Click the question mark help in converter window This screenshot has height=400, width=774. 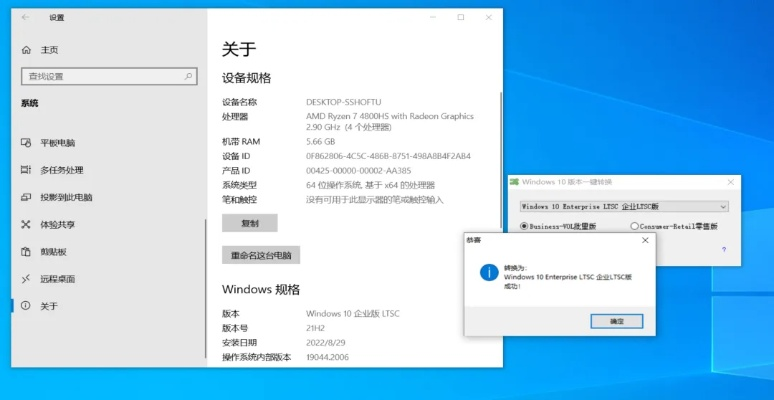pyautogui.click(x=724, y=249)
